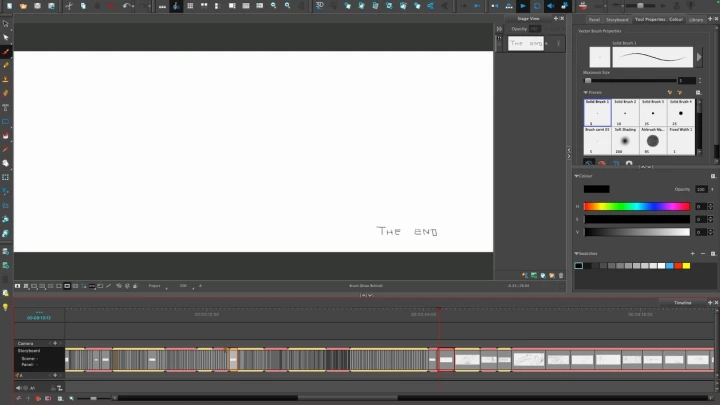Click the Undo arrow icon
This screenshot has width=720, height=405.
[127, 6]
